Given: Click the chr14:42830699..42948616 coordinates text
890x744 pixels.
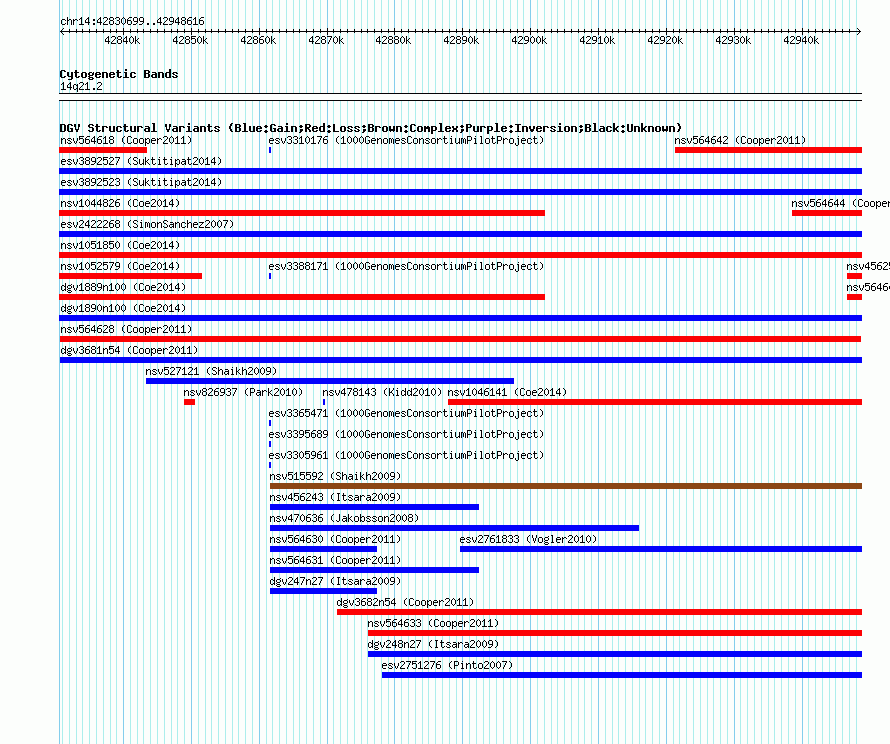Looking at the screenshot, I should coord(132,21).
